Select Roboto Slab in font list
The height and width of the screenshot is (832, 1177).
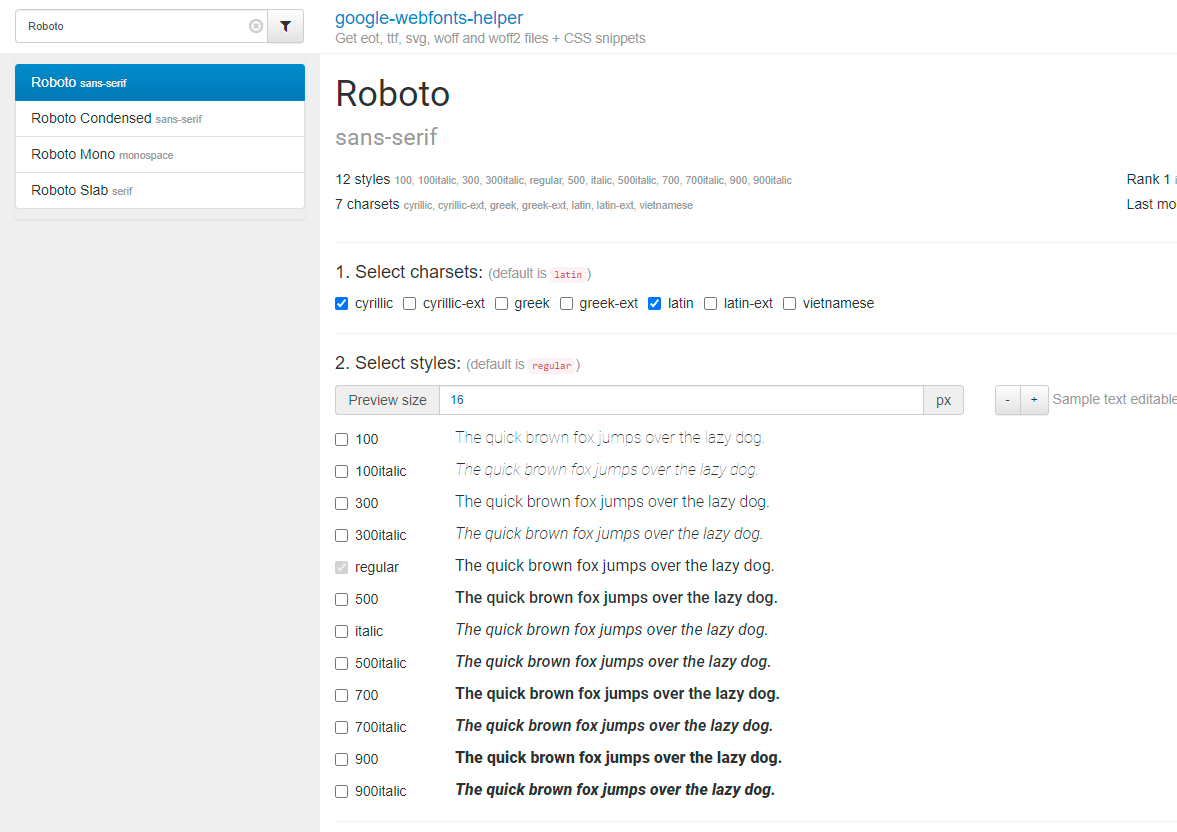160,191
